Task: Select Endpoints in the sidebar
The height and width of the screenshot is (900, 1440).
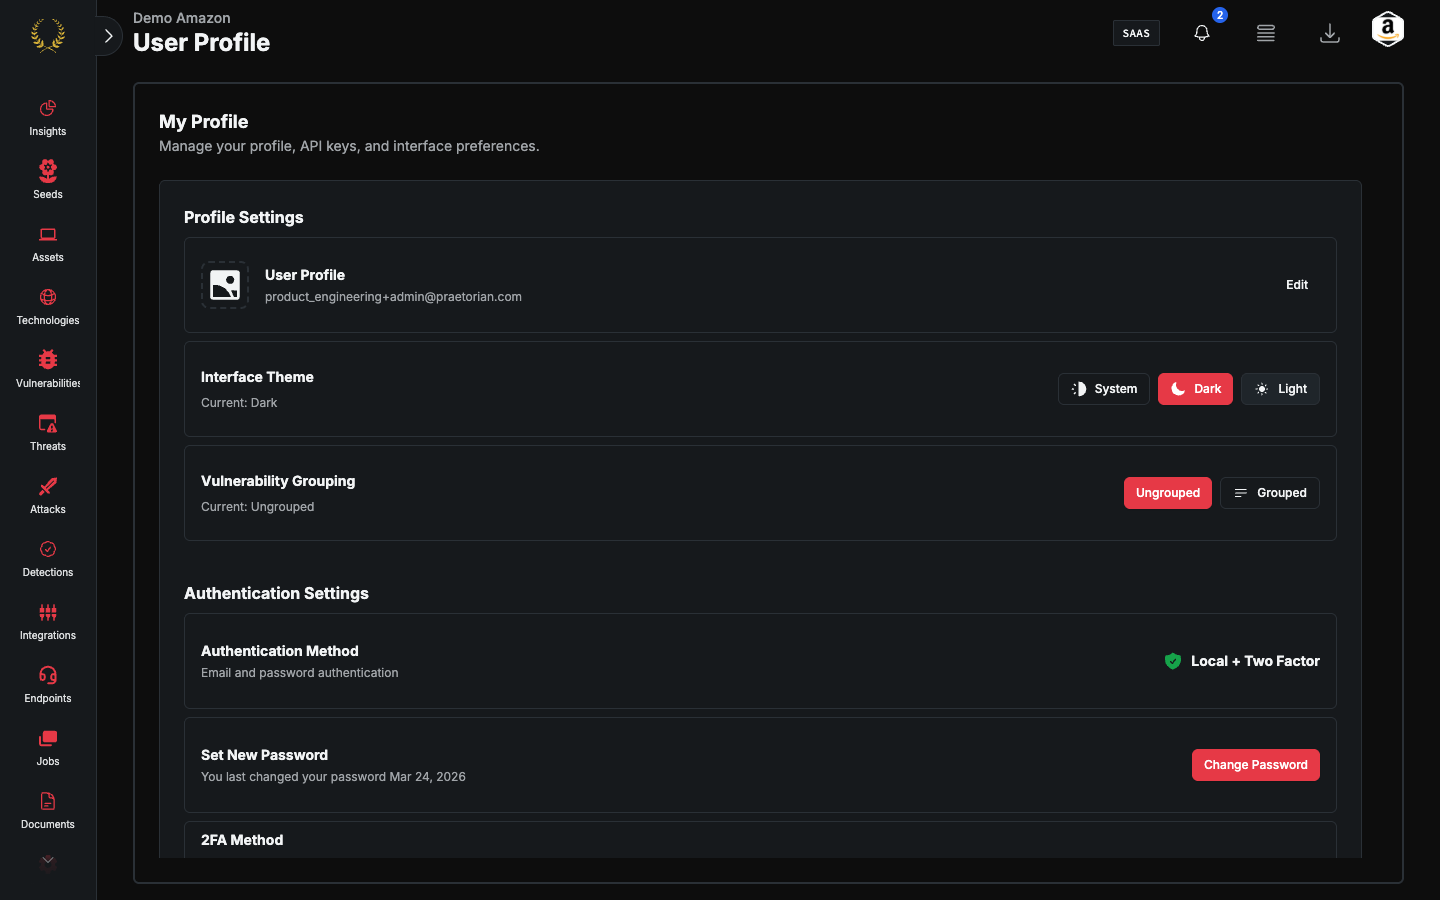Action: pos(48,685)
